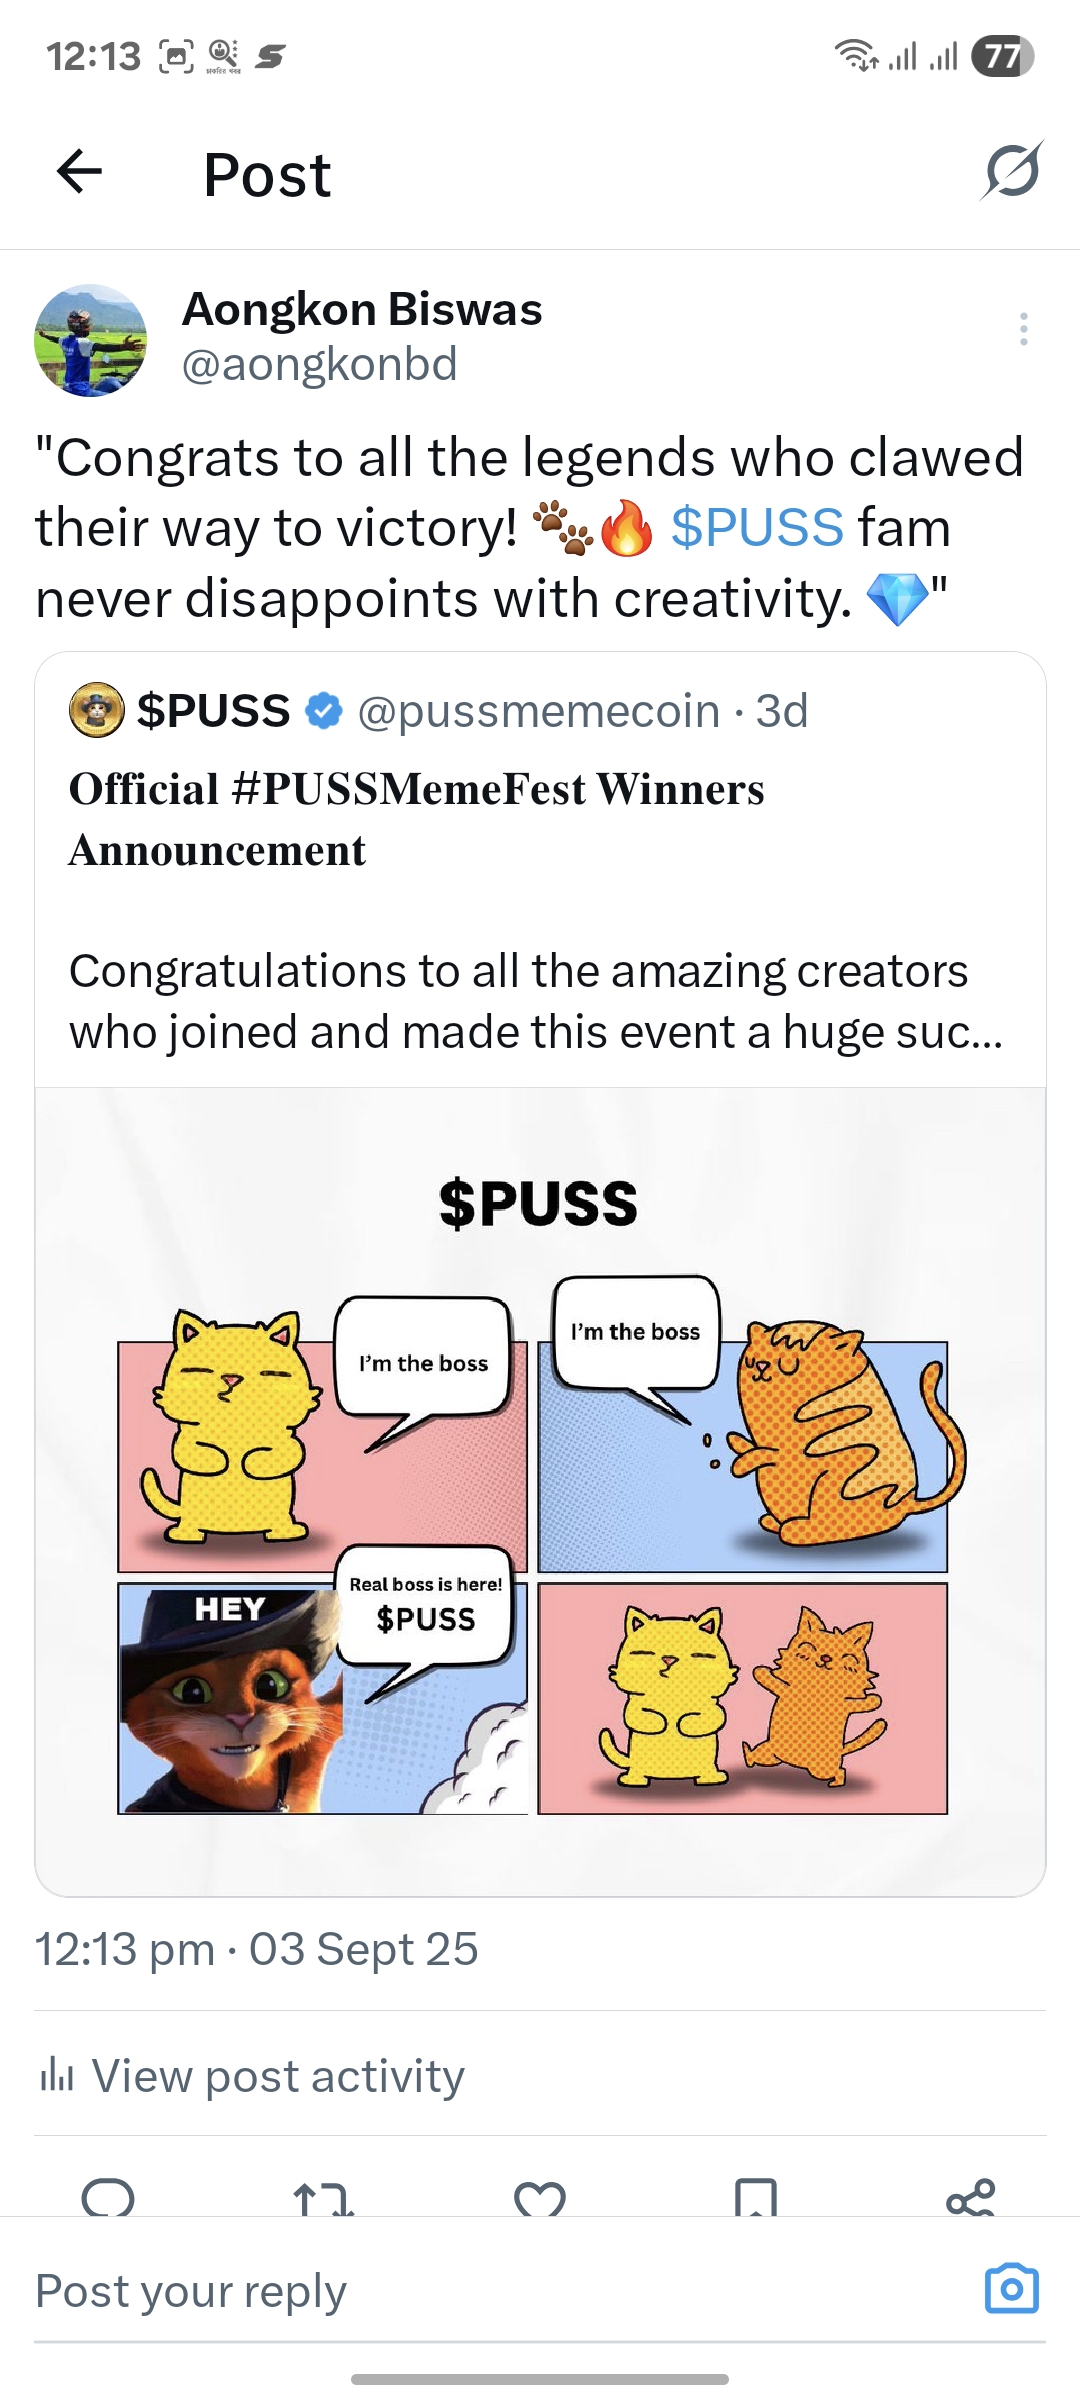
Task: Tap the @aongkonbd handle
Action: tap(320, 363)
